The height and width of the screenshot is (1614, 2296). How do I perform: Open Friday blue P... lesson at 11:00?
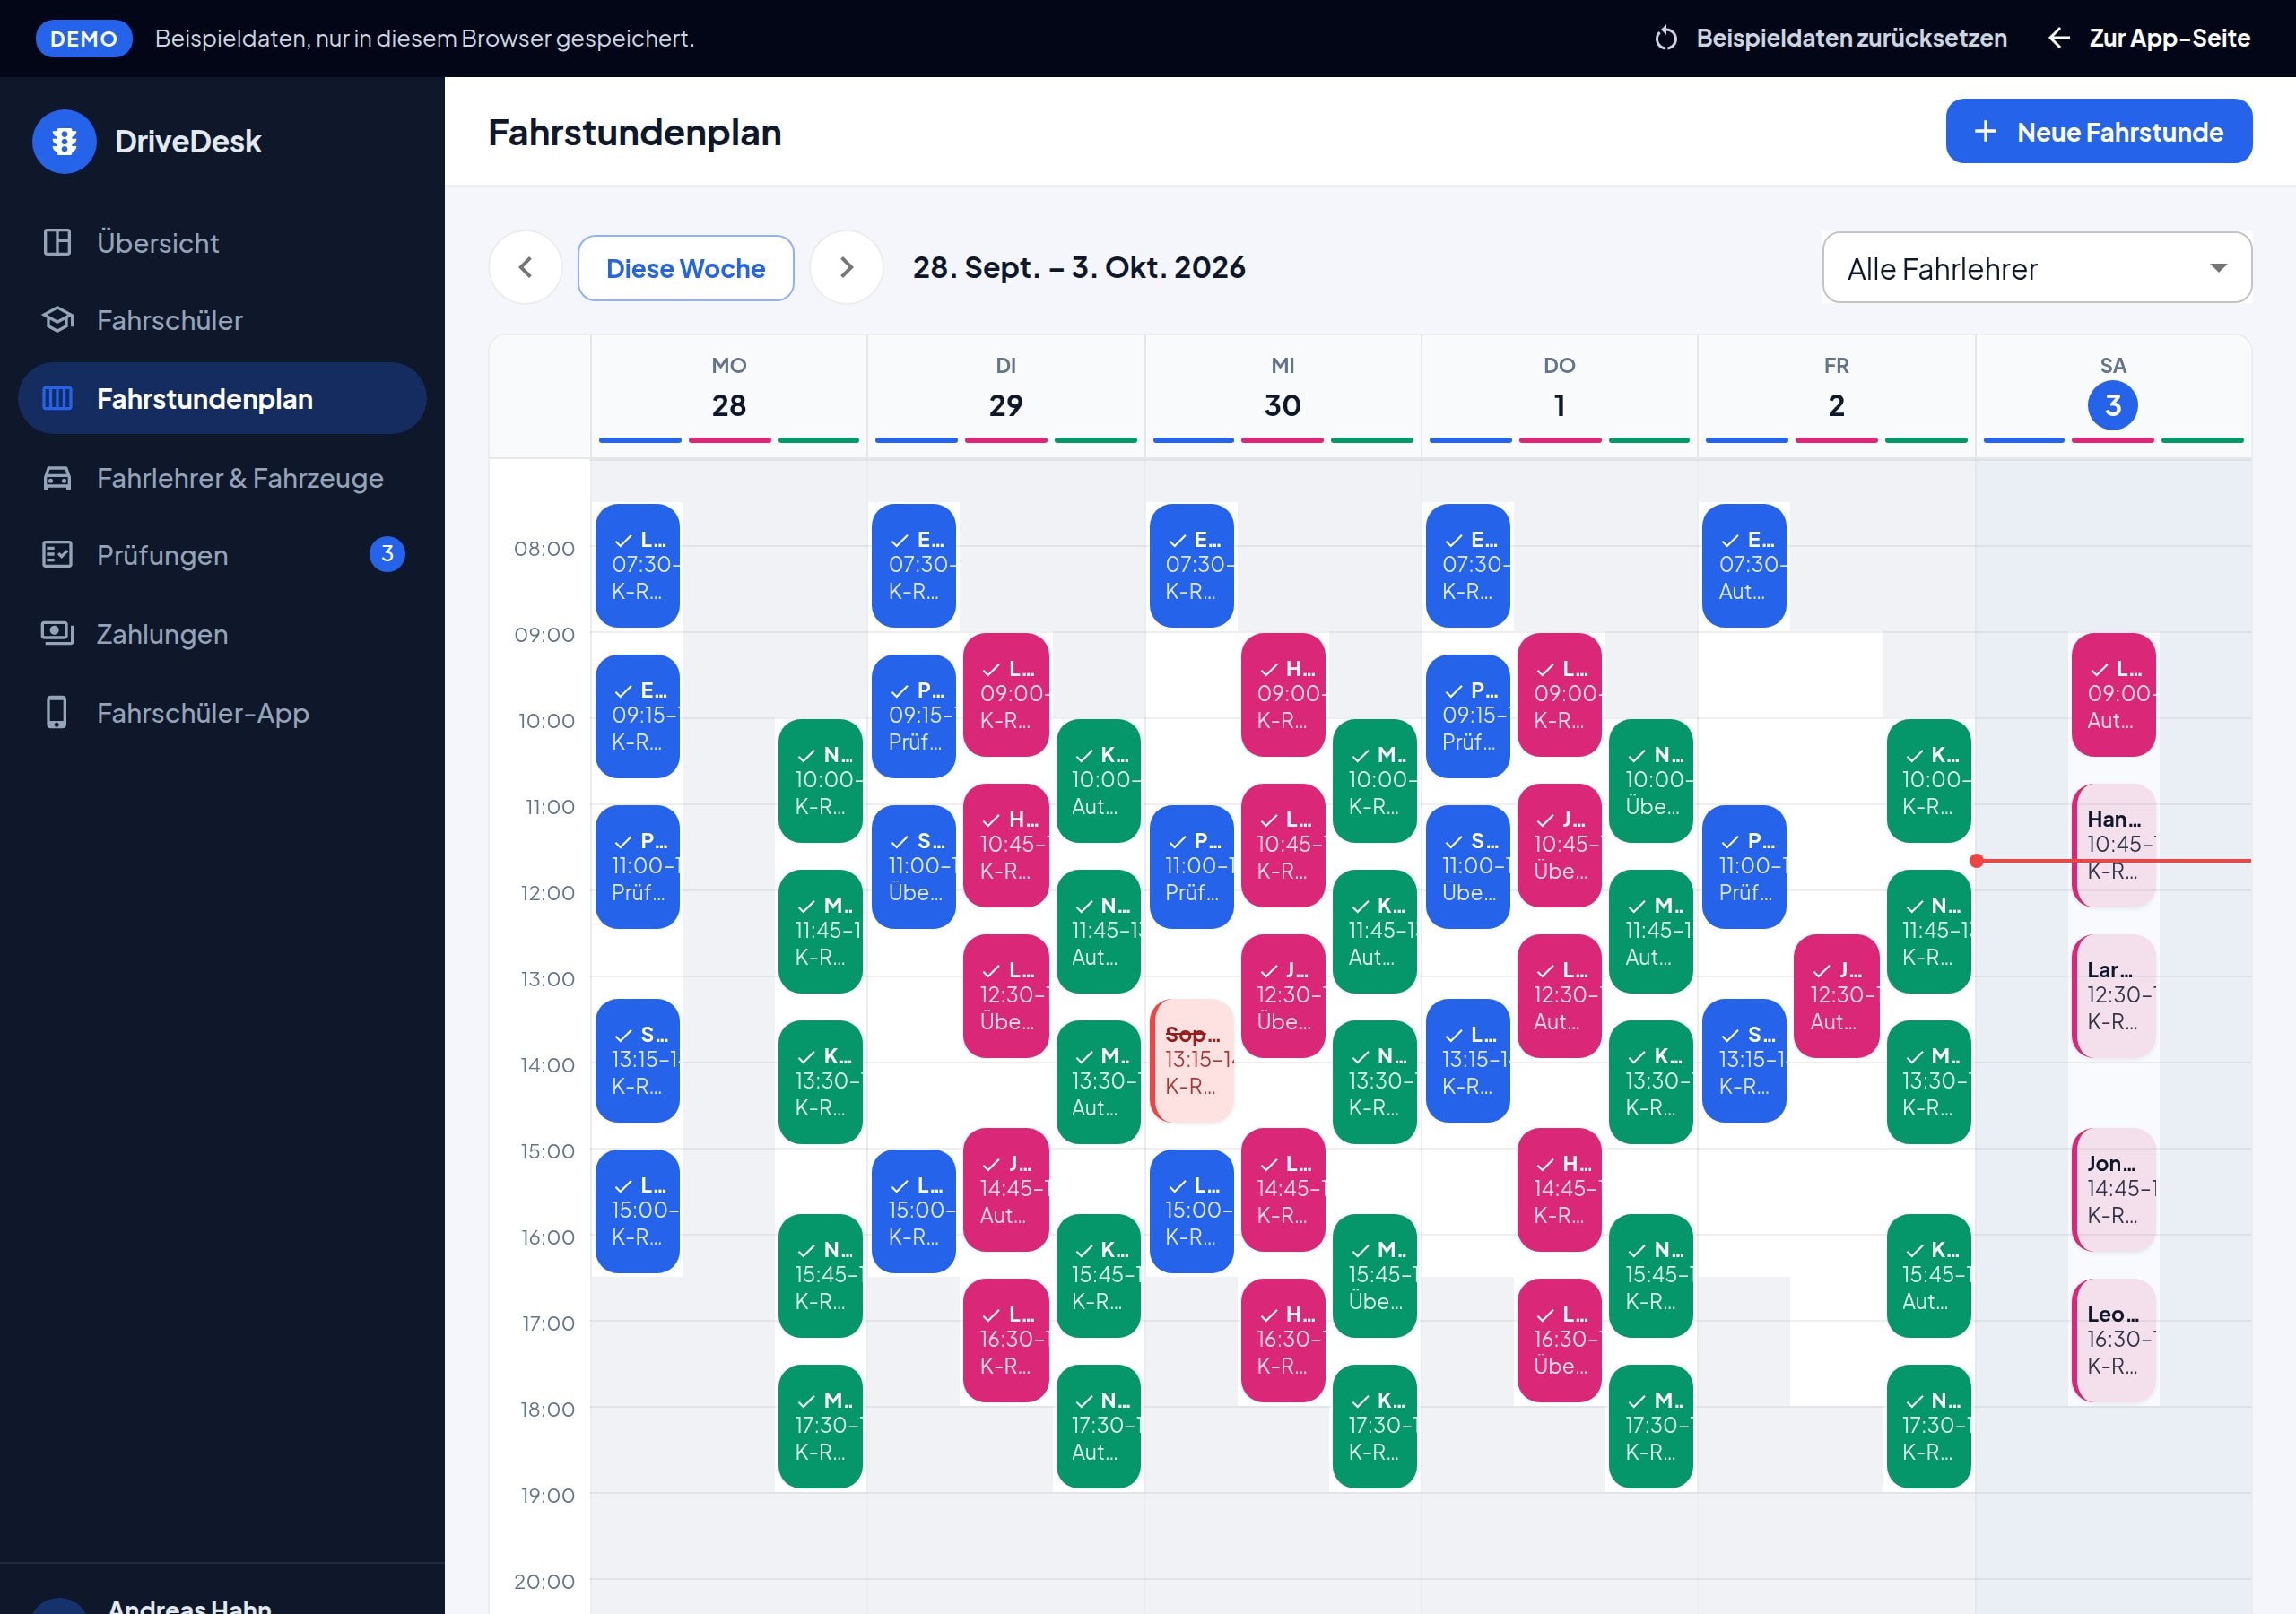coord(1744,867)
